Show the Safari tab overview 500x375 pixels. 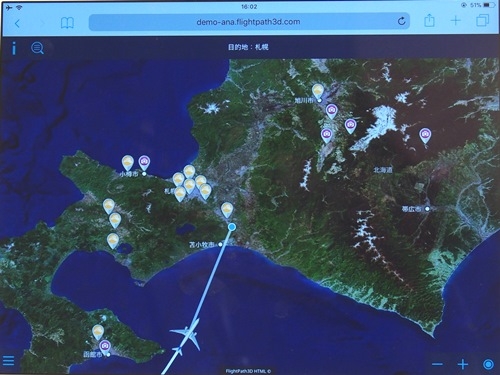tap(482, 20)
